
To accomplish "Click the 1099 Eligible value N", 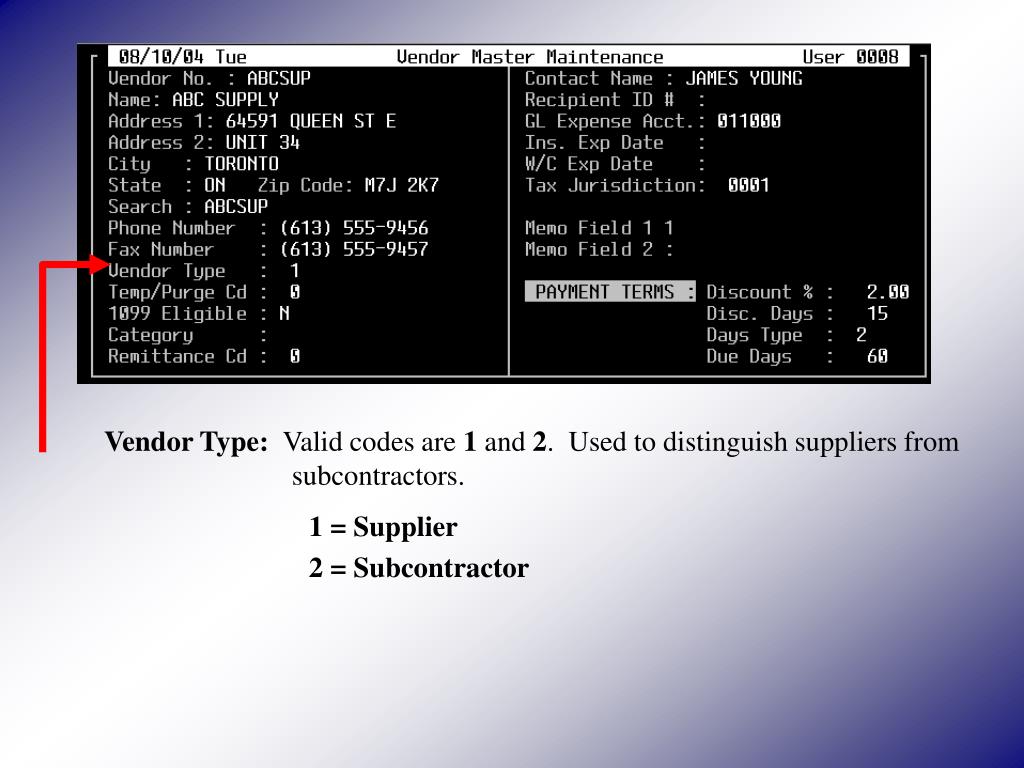I will tap(284, 314).
